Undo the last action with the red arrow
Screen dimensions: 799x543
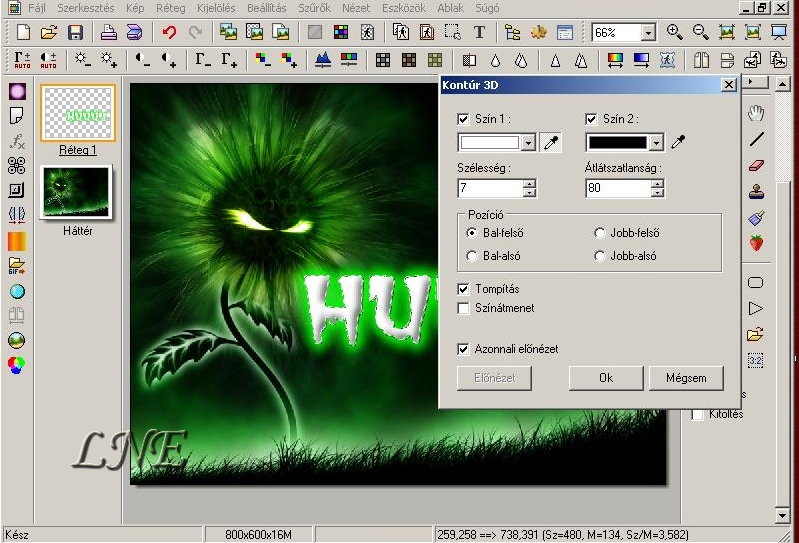169,33
